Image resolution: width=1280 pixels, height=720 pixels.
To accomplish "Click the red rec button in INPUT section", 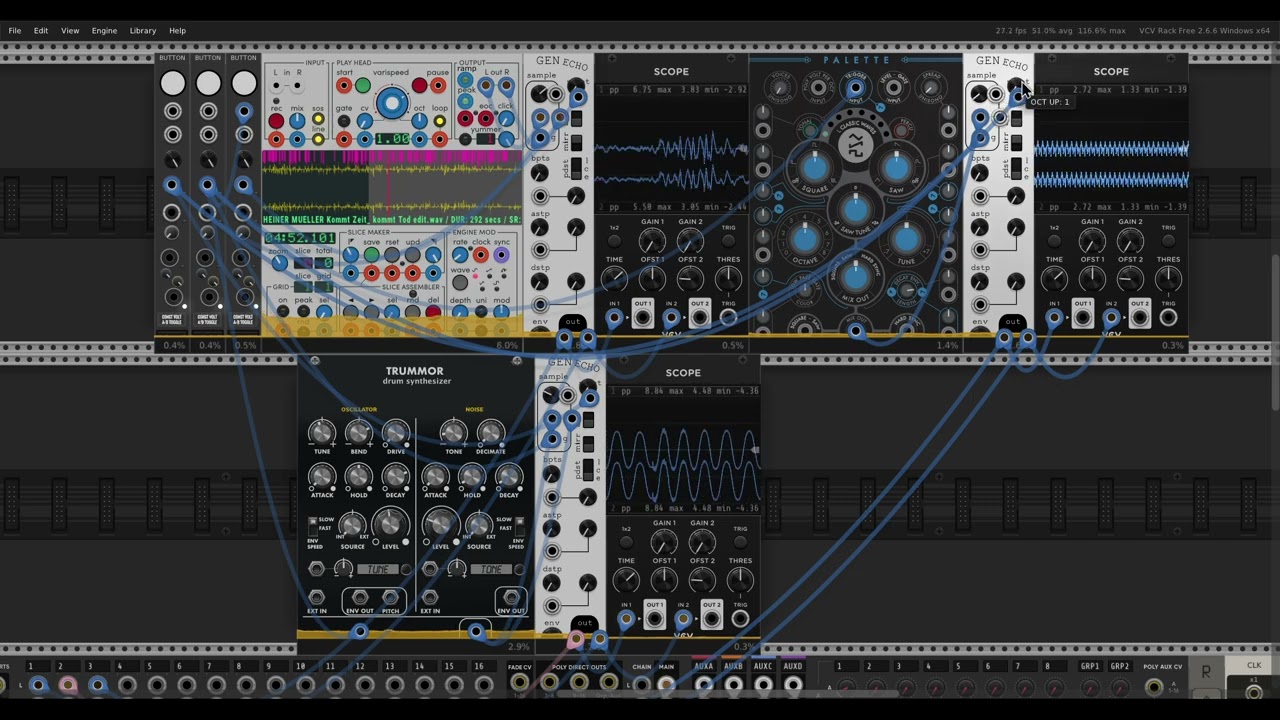I will click(x=276, y=121).
